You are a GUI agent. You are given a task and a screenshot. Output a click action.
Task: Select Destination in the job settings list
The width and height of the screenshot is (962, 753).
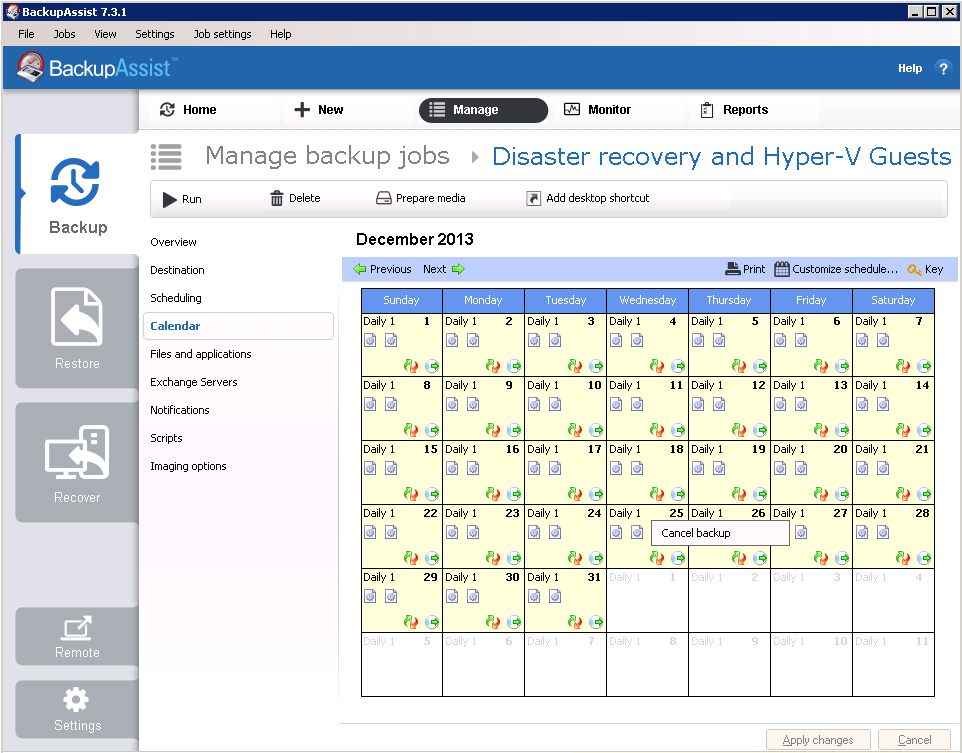click(177, 270)
